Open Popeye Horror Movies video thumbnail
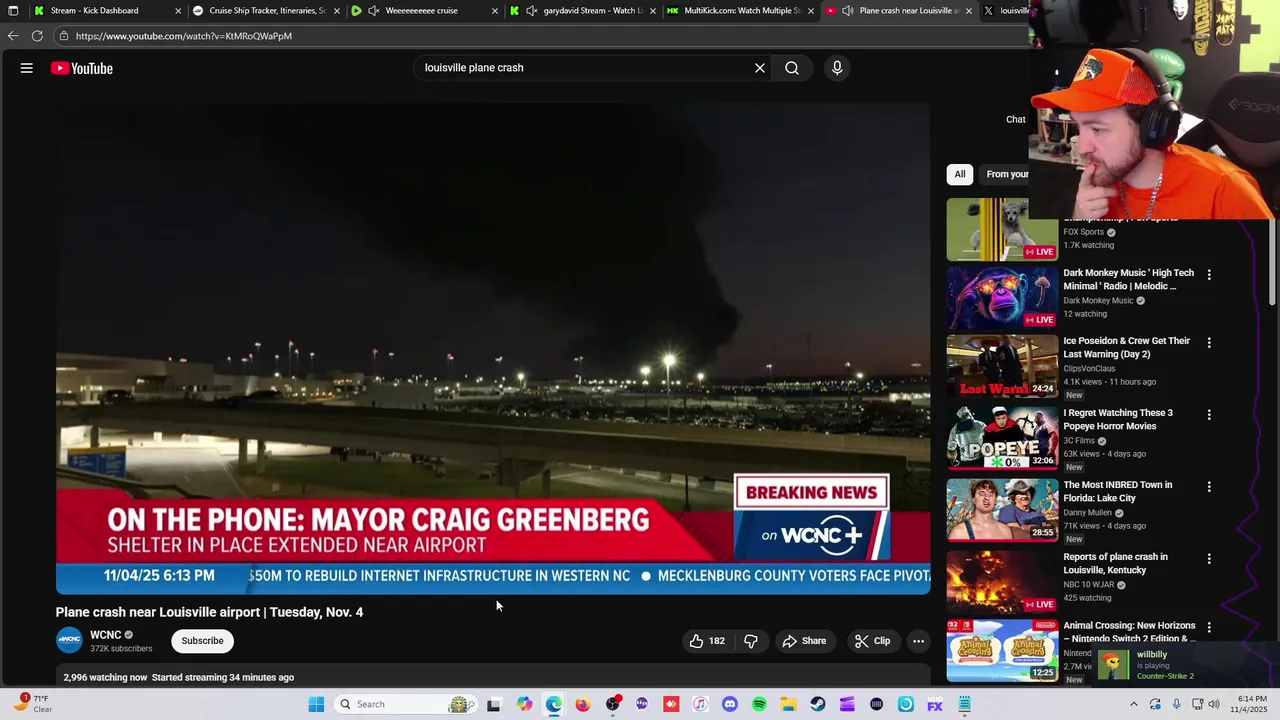This screenshot has height=720, width=1280. coord(1002,438)
